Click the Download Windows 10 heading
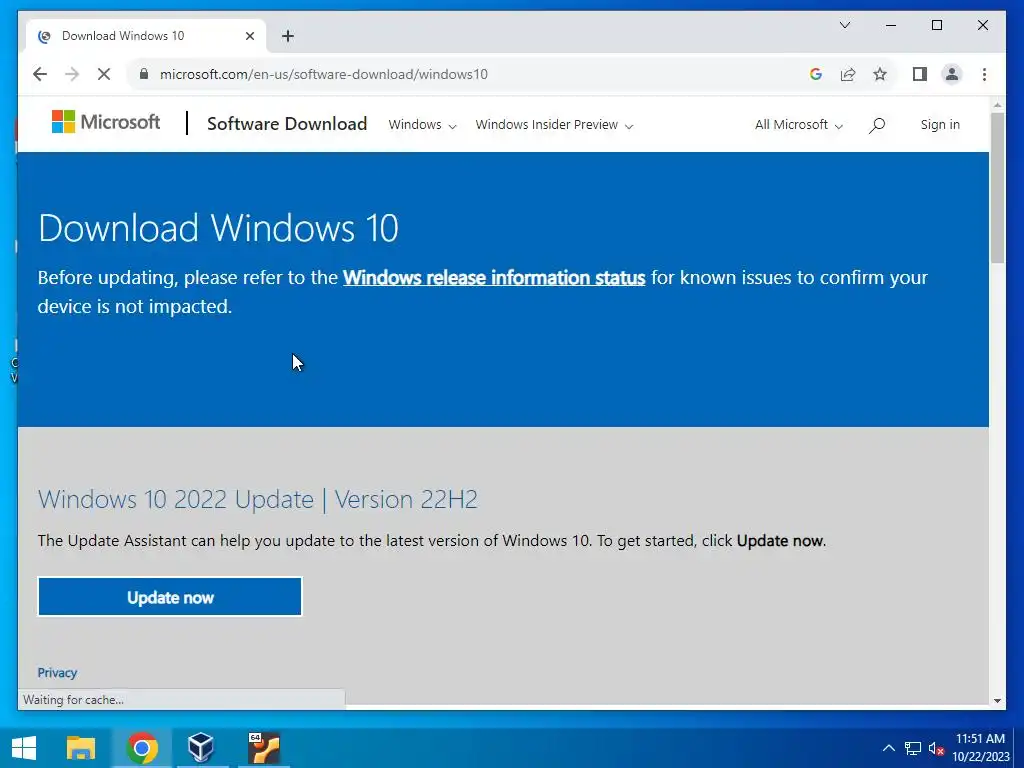The width and height of the screenshot is (1024, 768). (x=218, y=228)
